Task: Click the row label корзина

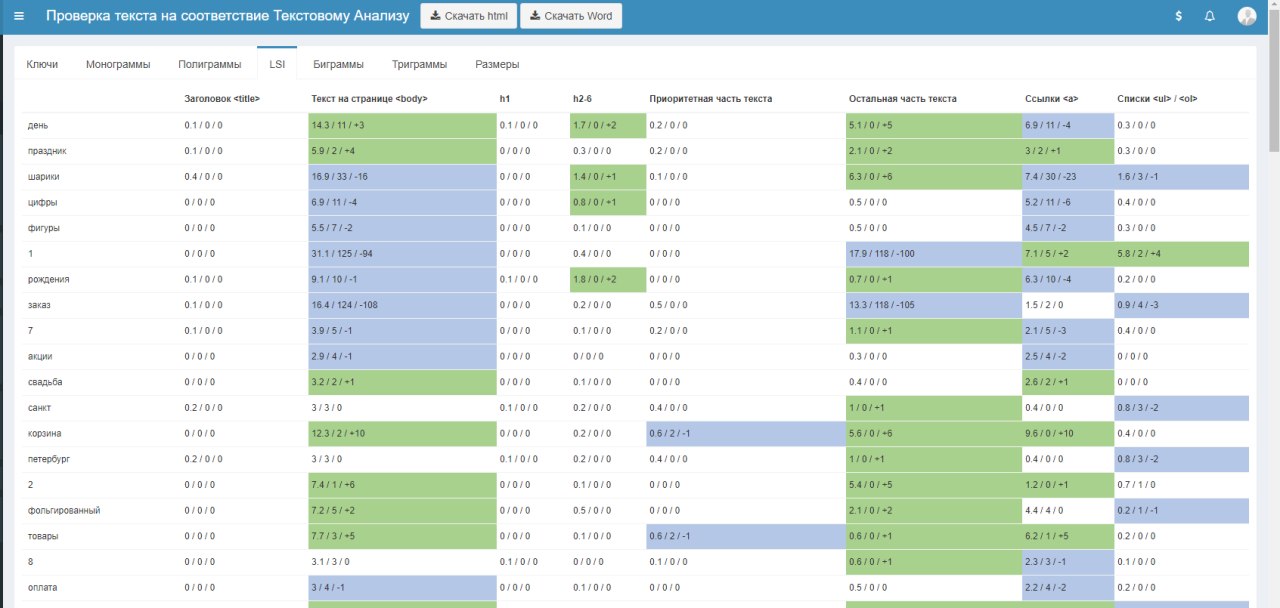Action: pyautogui.click(x=45, y=433)
